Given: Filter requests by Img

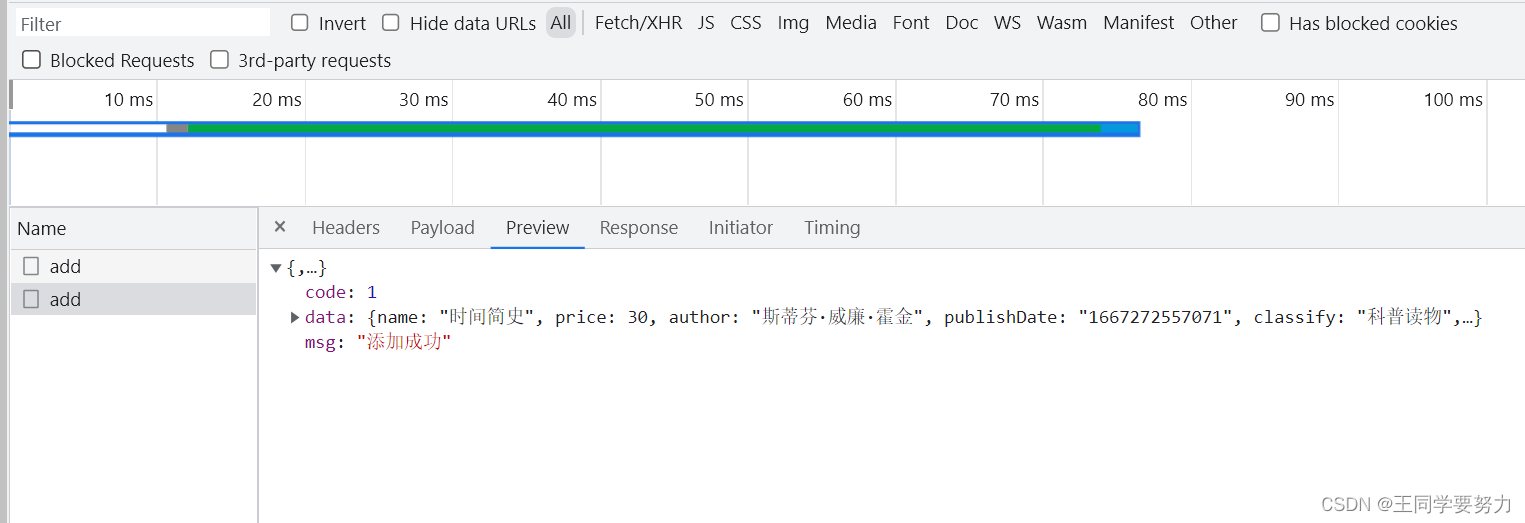Looking at the screenshot, I should (x=793, y=22).
